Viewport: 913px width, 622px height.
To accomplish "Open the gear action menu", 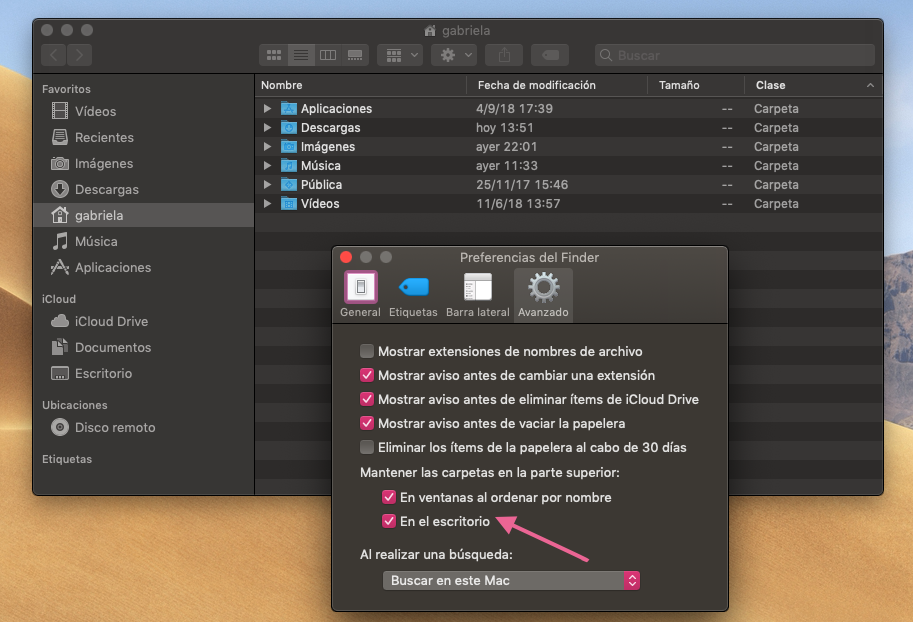I will (x=454, y=55).
